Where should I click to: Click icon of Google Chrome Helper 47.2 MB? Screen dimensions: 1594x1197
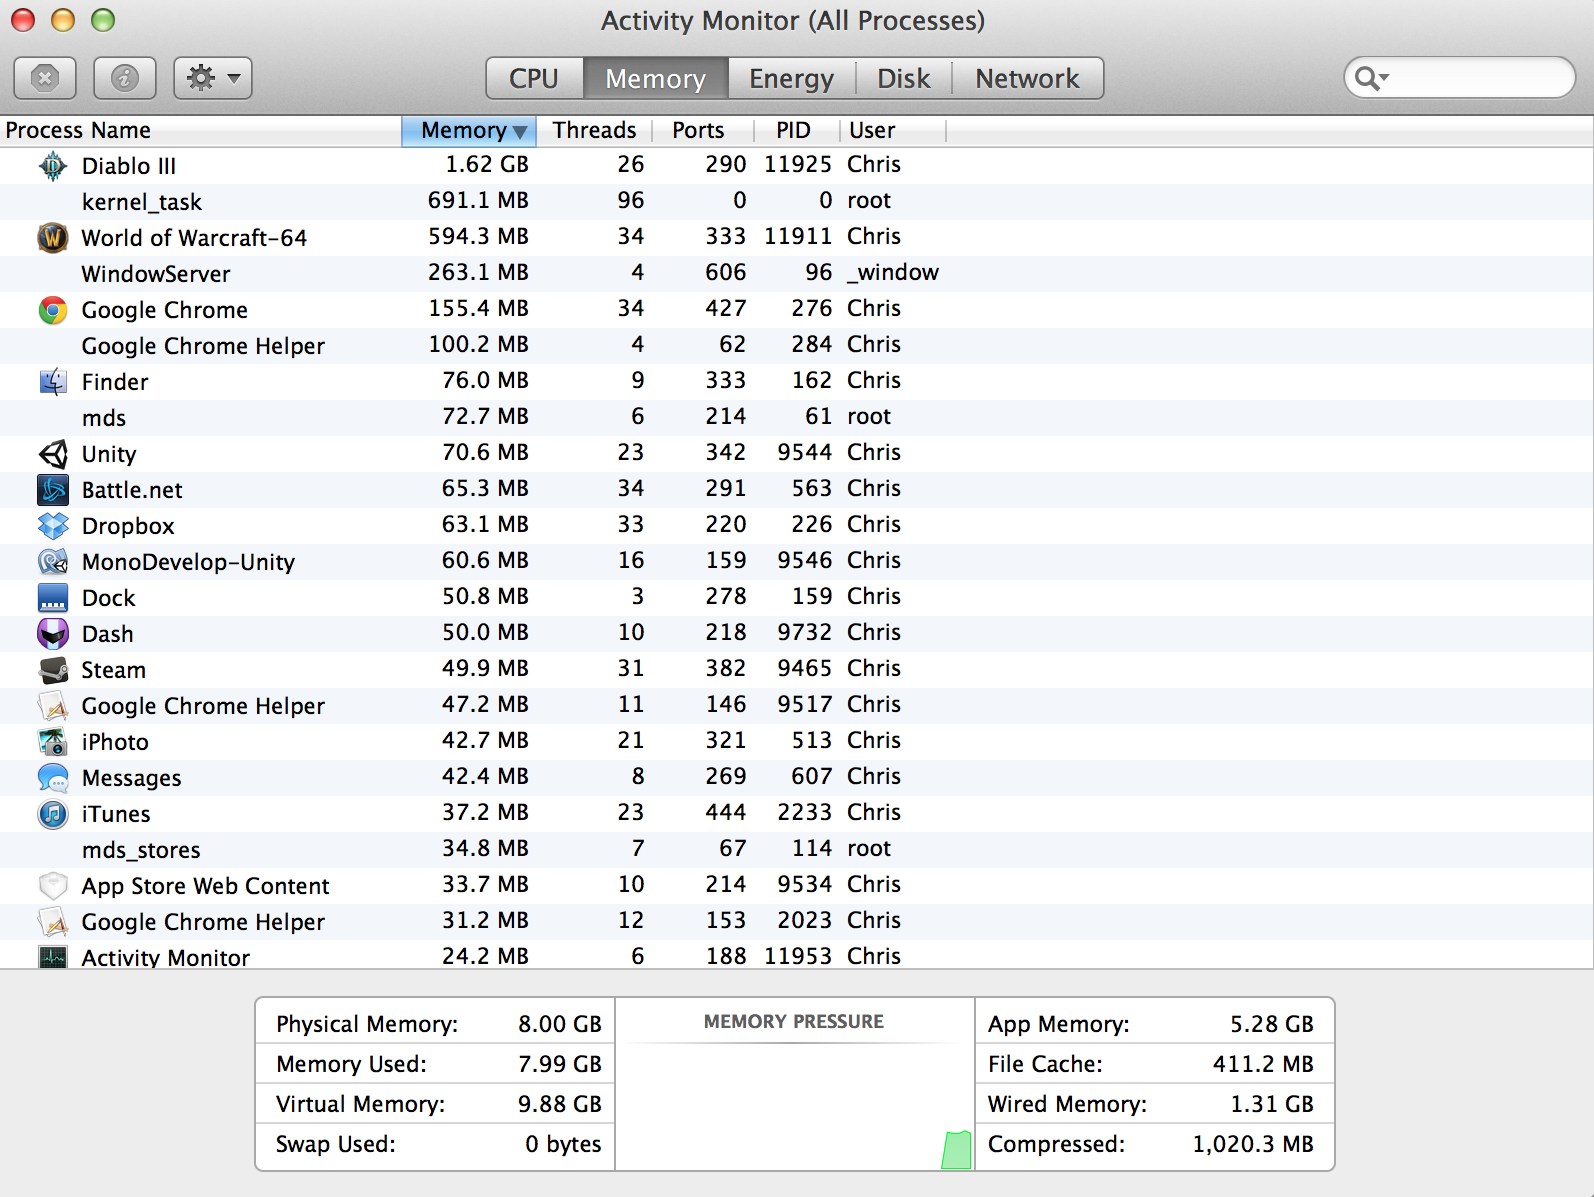[x=53, y=705]
